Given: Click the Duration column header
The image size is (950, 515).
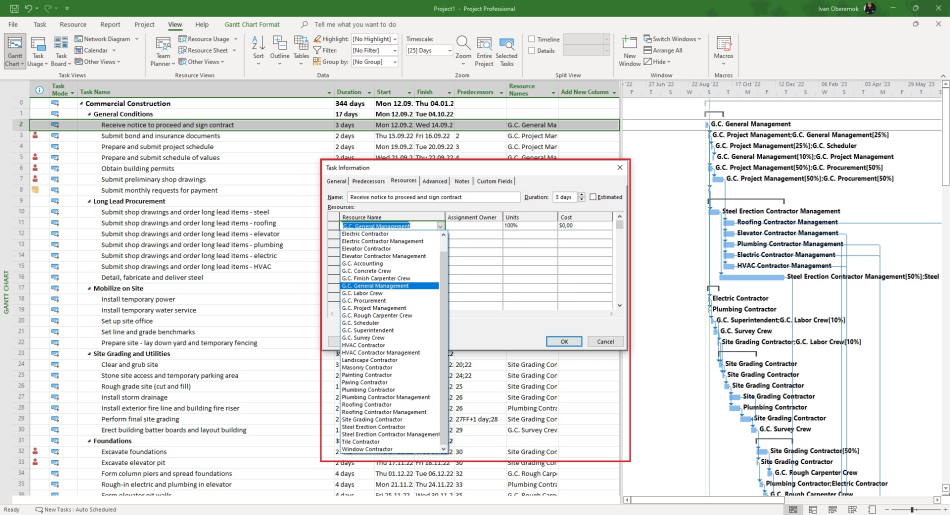Looking at the screenshot, I should [353, 92].
